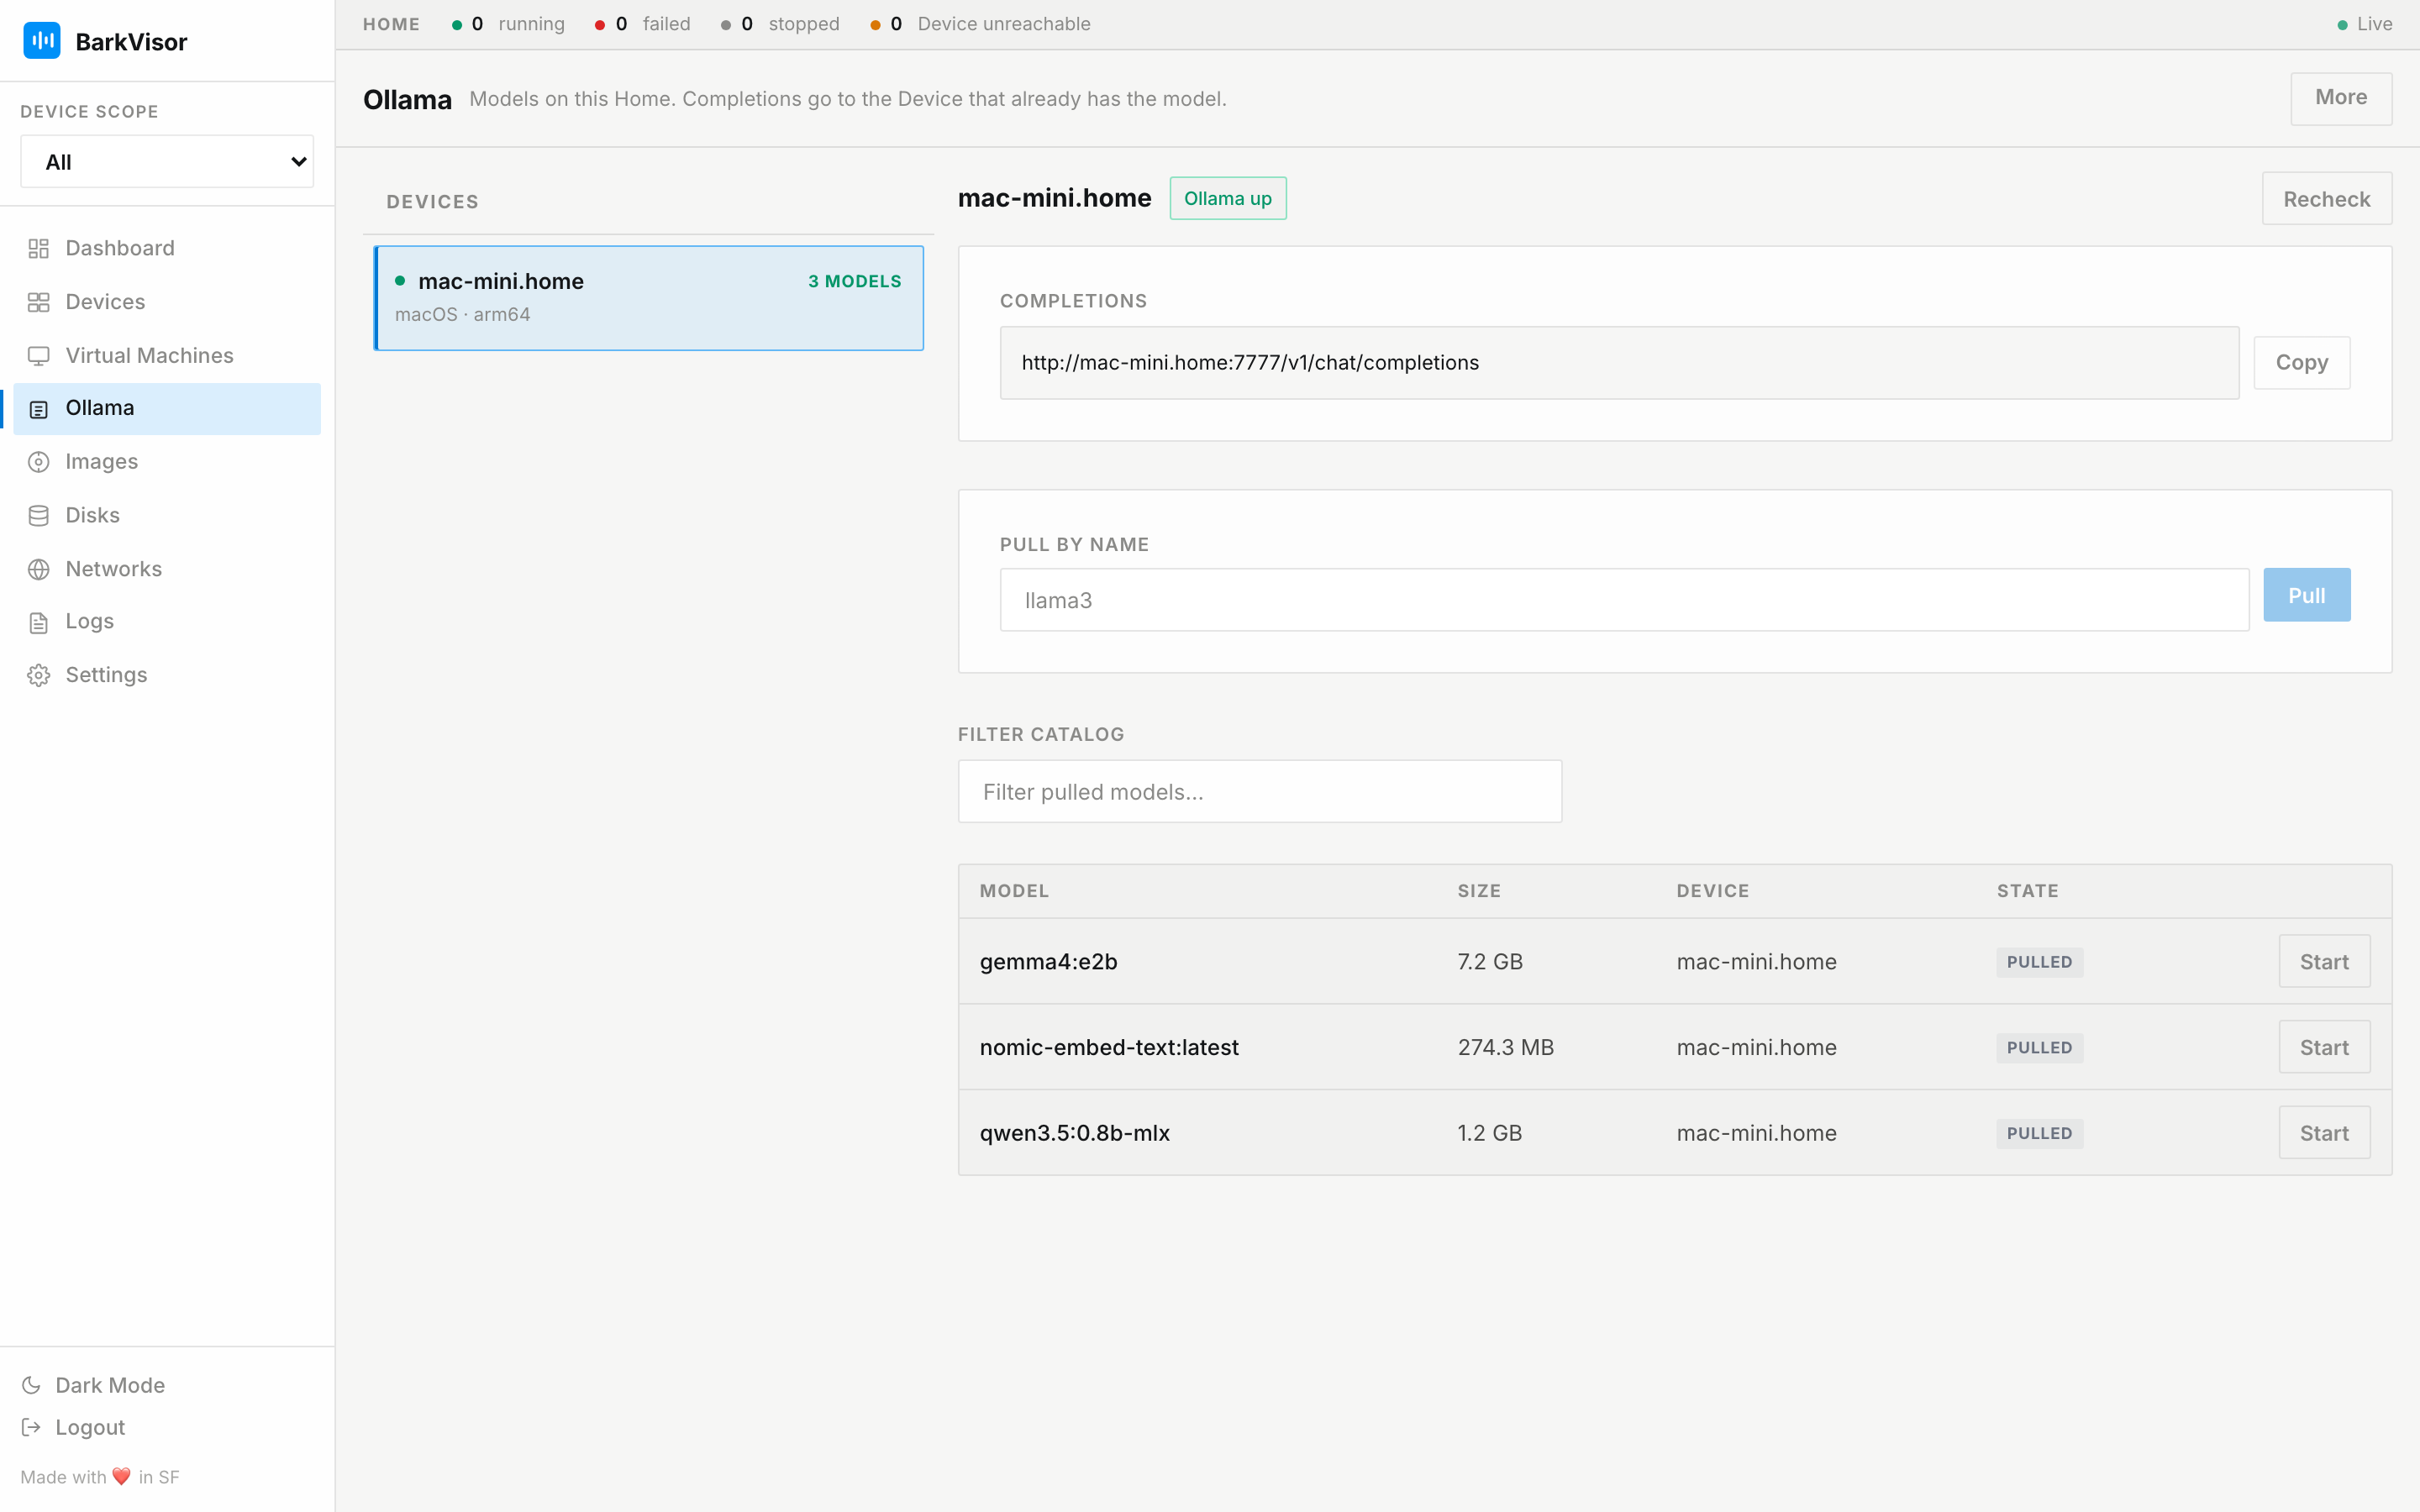
Task: Click macOS · arm64 device subtitle
Action: pyautogui.click(x=462, y=314)
